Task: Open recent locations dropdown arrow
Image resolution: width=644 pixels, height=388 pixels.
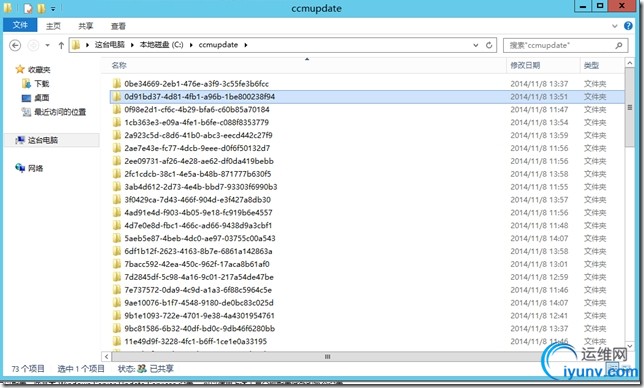Action: coord(48,45)
